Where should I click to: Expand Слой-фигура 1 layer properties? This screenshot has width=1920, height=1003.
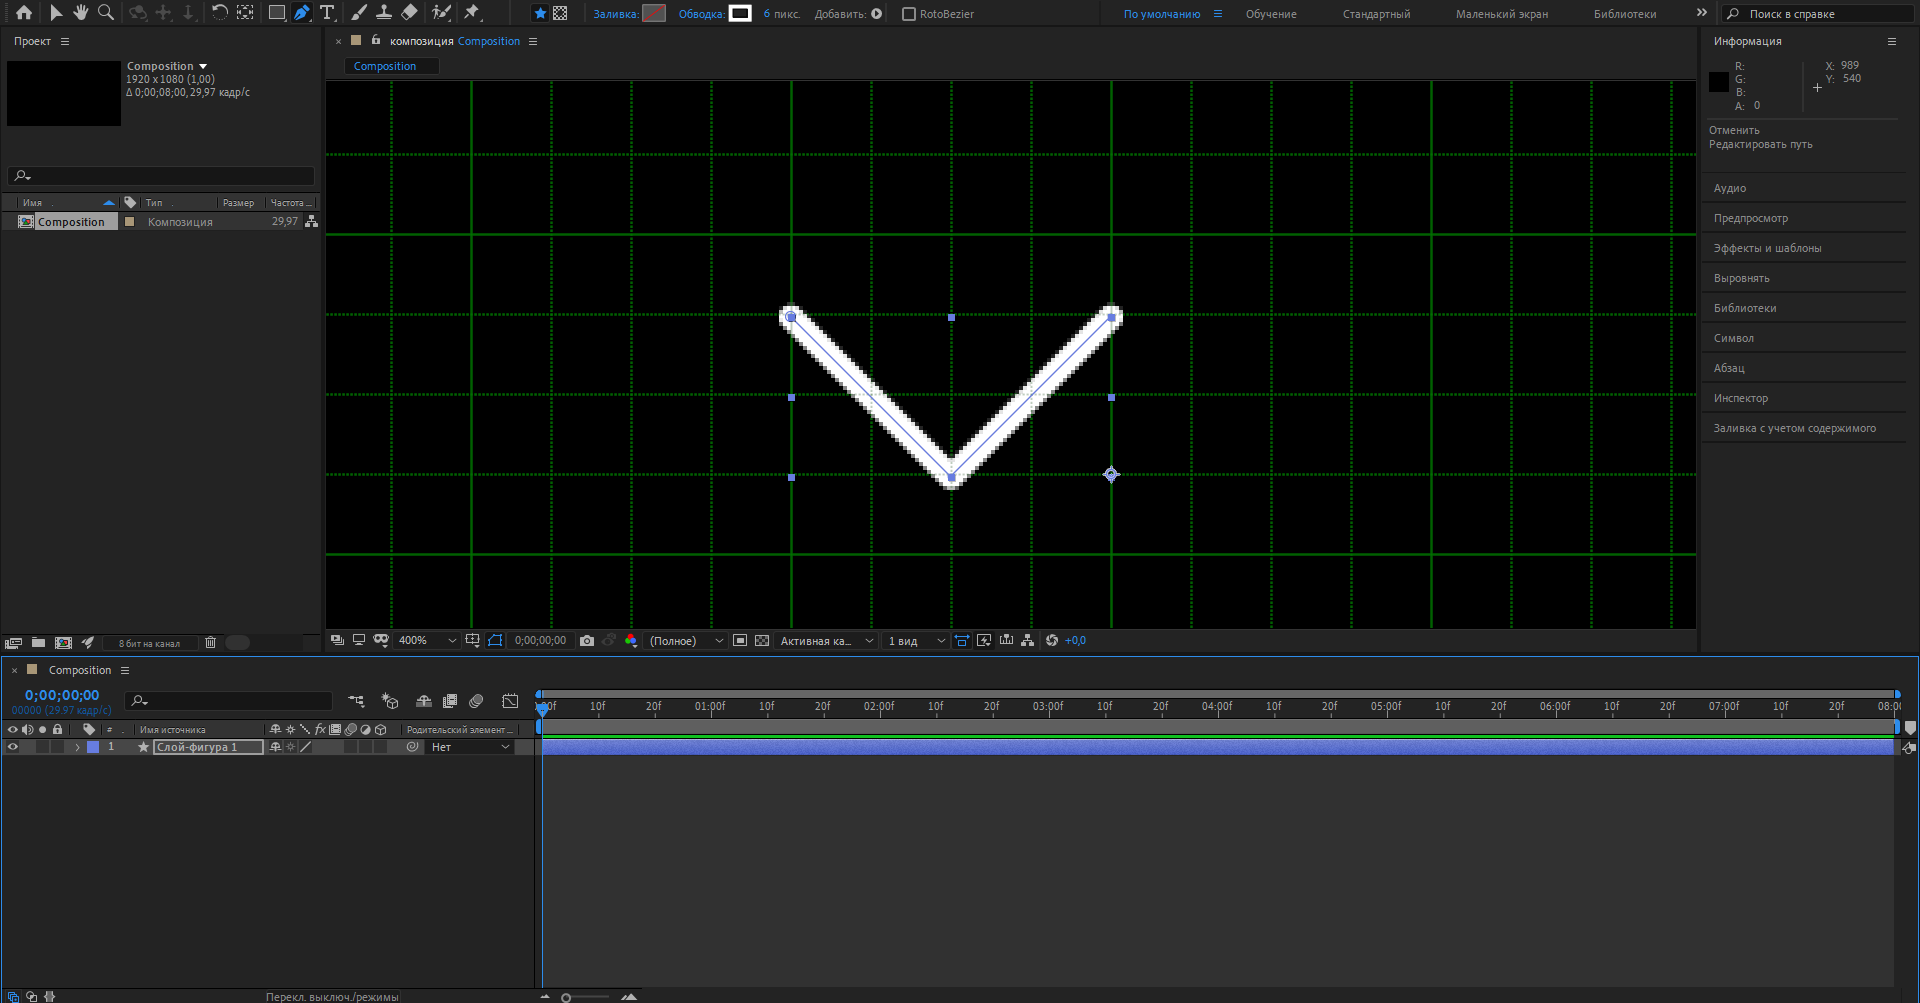click(77, 747)
